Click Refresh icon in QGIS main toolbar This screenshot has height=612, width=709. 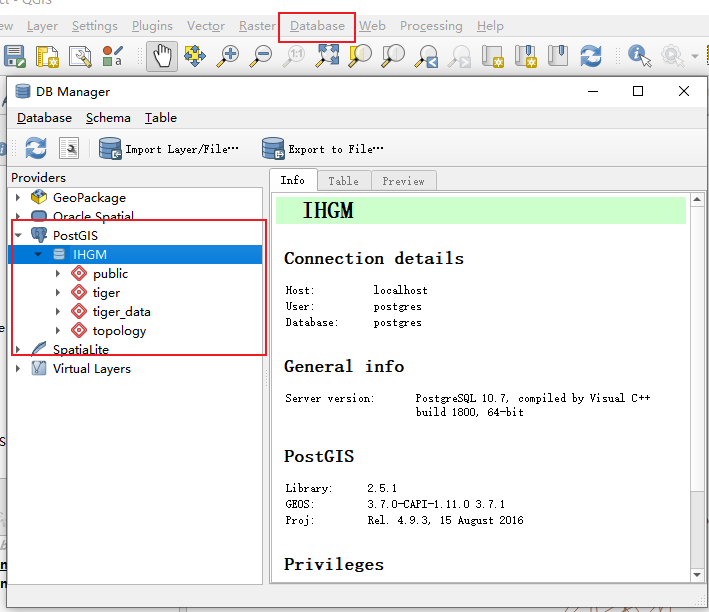coord(591,56)
